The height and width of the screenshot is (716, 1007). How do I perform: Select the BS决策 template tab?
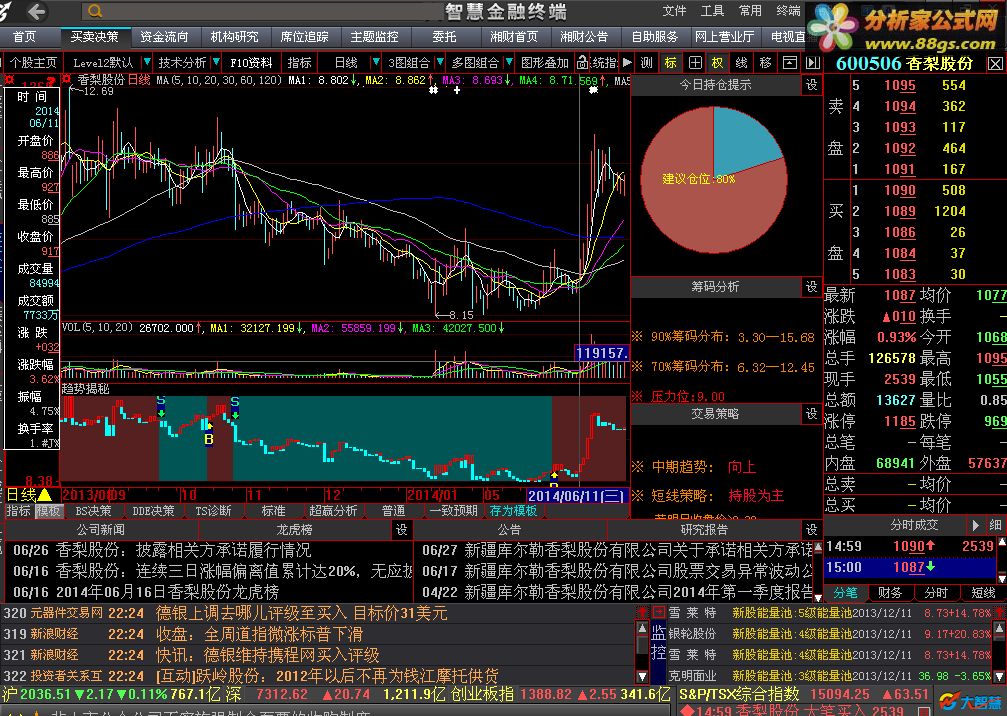click(93, 511)
